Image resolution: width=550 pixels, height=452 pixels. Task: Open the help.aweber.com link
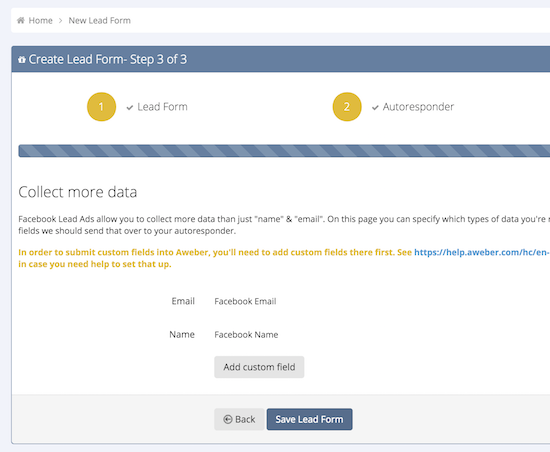pyautogui.click(x=482, y=252)
